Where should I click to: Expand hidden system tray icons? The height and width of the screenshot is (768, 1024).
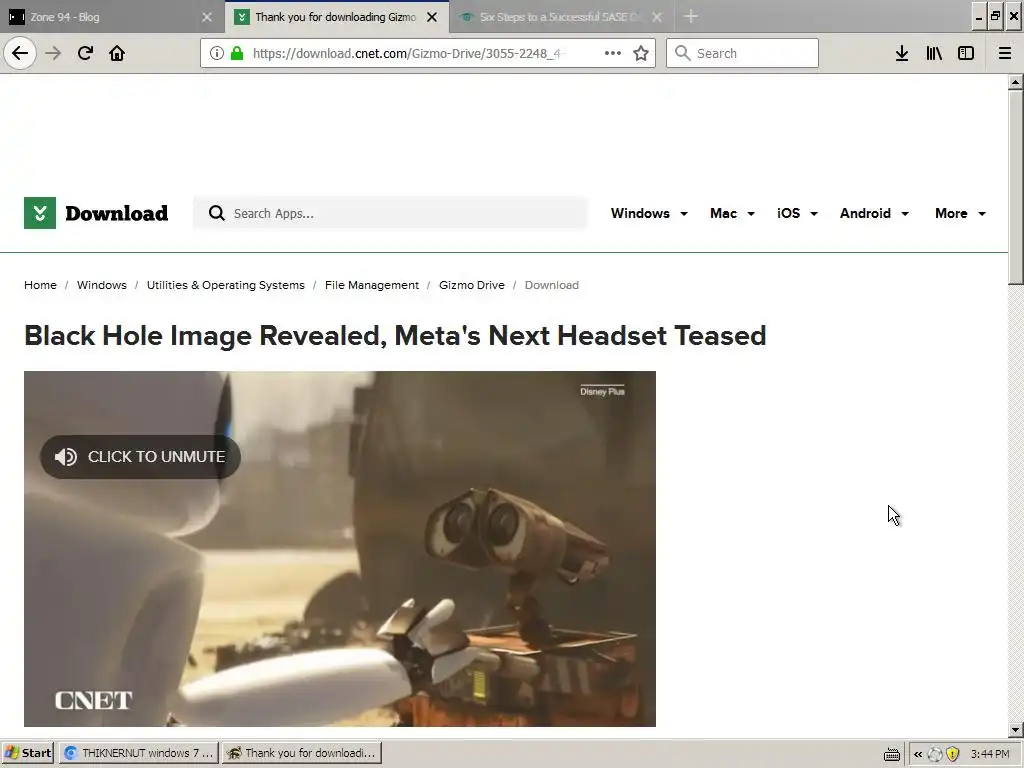918,754
